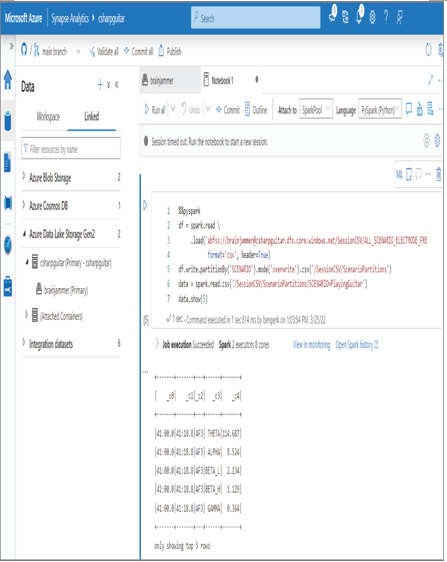
Task: Convert cell to markdown with ML icon
Action: point(399,174)
